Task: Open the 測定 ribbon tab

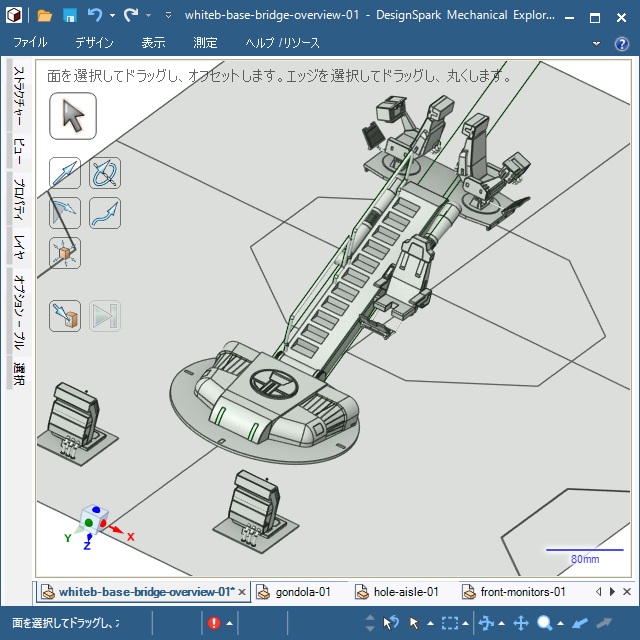Action: (x=205, y=42)
